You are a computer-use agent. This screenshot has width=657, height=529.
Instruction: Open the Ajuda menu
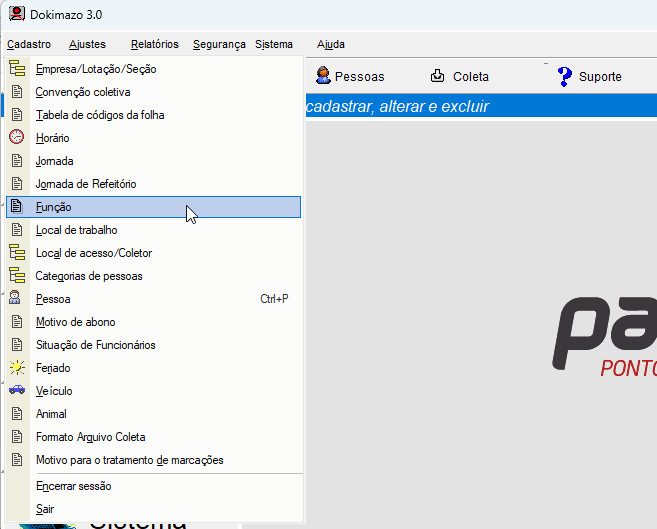click(x=331, y=44)
